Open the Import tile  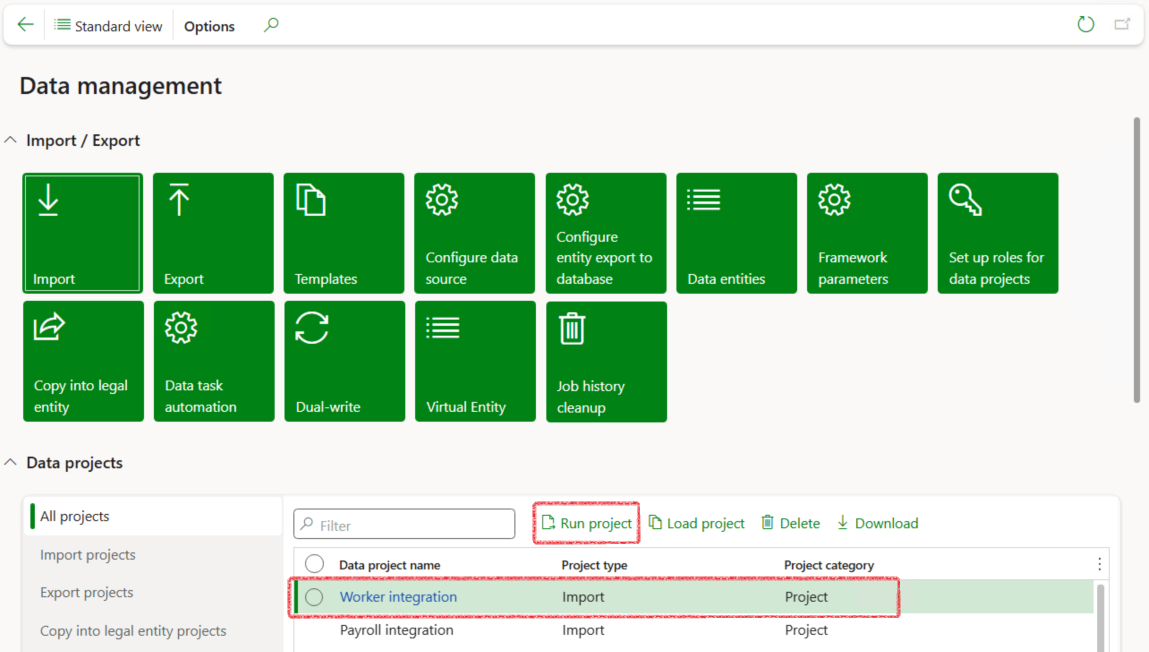[x=82, y=233]
